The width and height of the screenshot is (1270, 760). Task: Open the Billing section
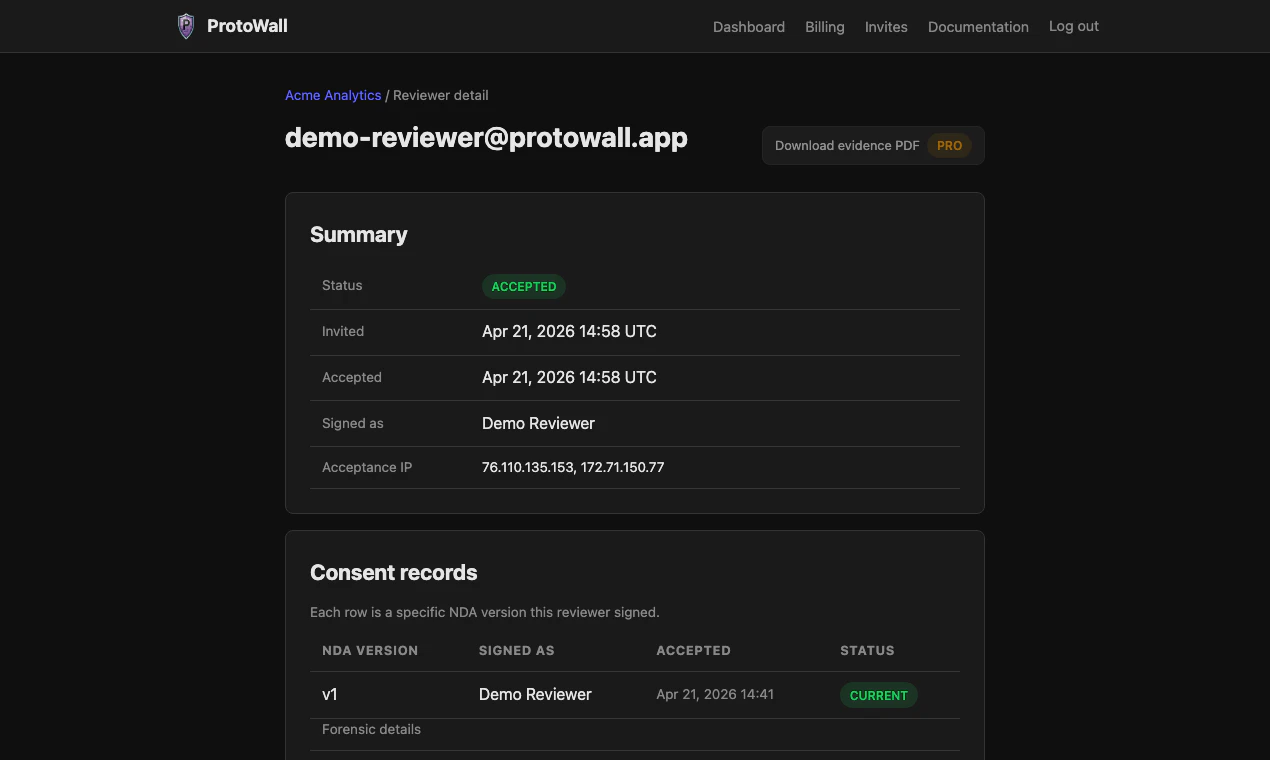(824, 27)
